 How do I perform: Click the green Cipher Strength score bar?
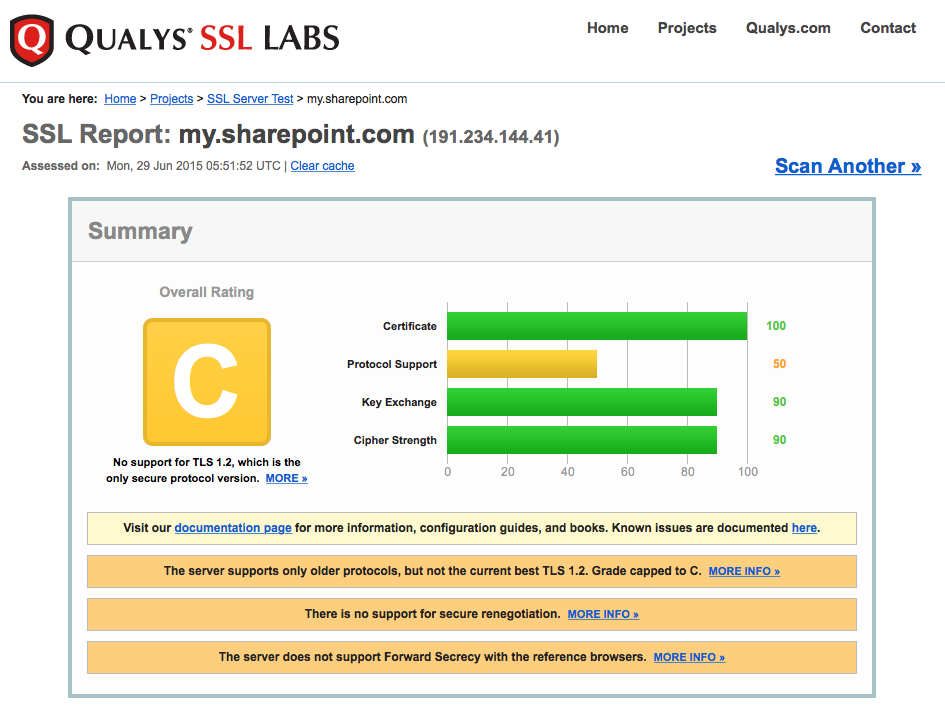(582, 440)
